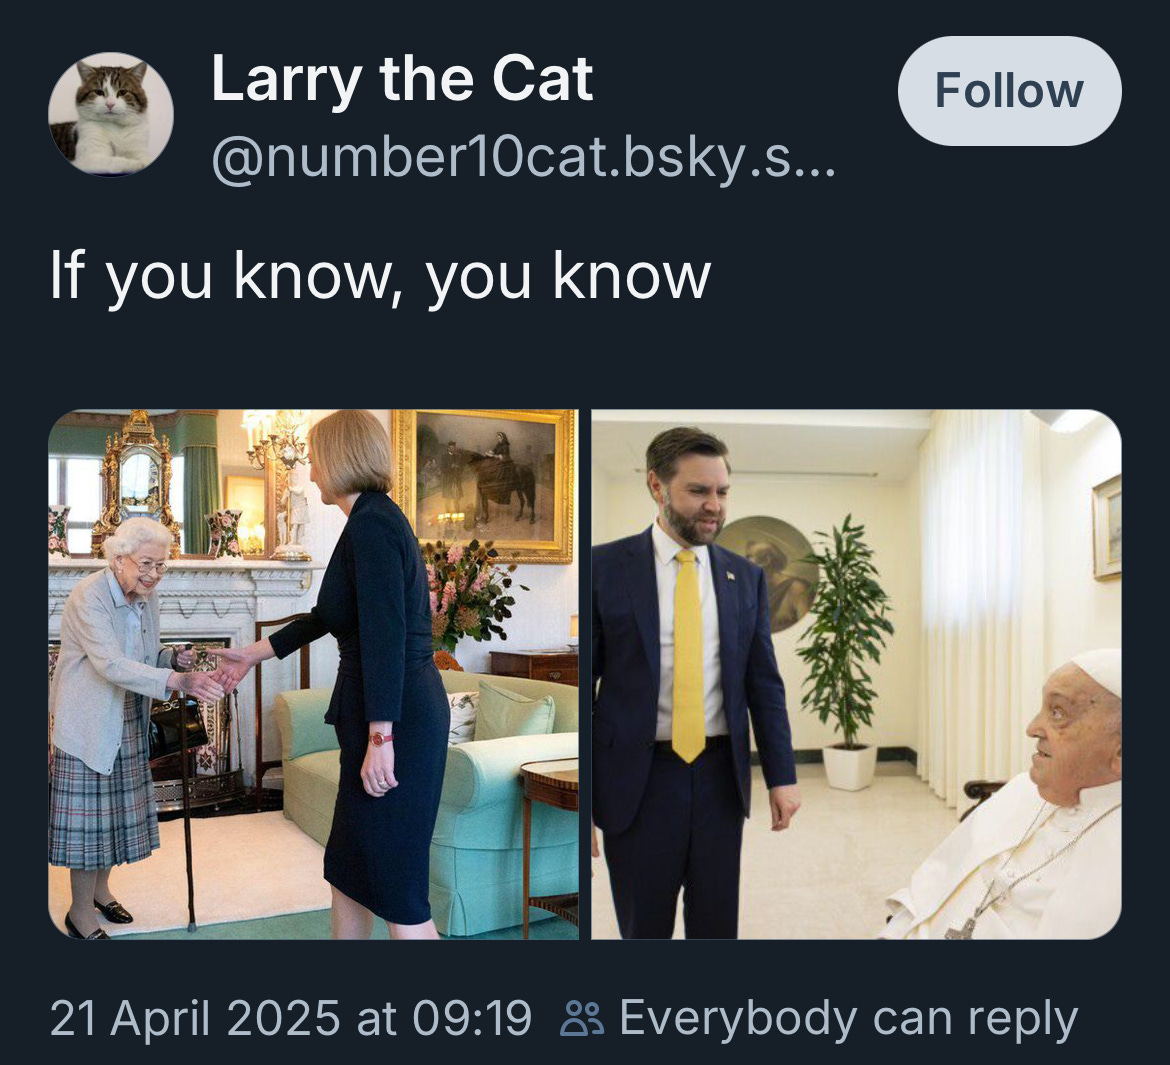Screen dimensions: 1170x1065
Task: Enlarge the image with the green sofa
Action: 313,674
